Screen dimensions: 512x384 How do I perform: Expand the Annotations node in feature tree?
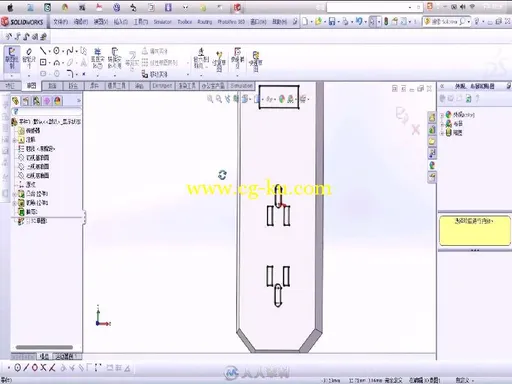coord(14,140)
